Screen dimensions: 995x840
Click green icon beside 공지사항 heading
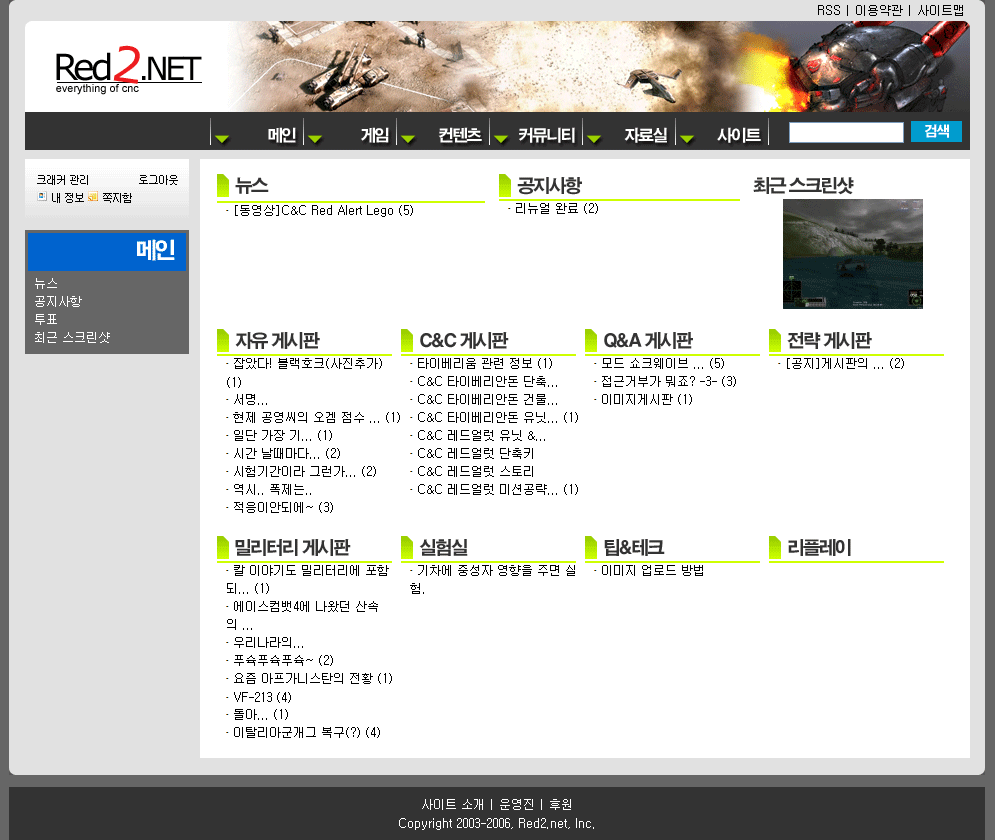(x=505, y=185)
